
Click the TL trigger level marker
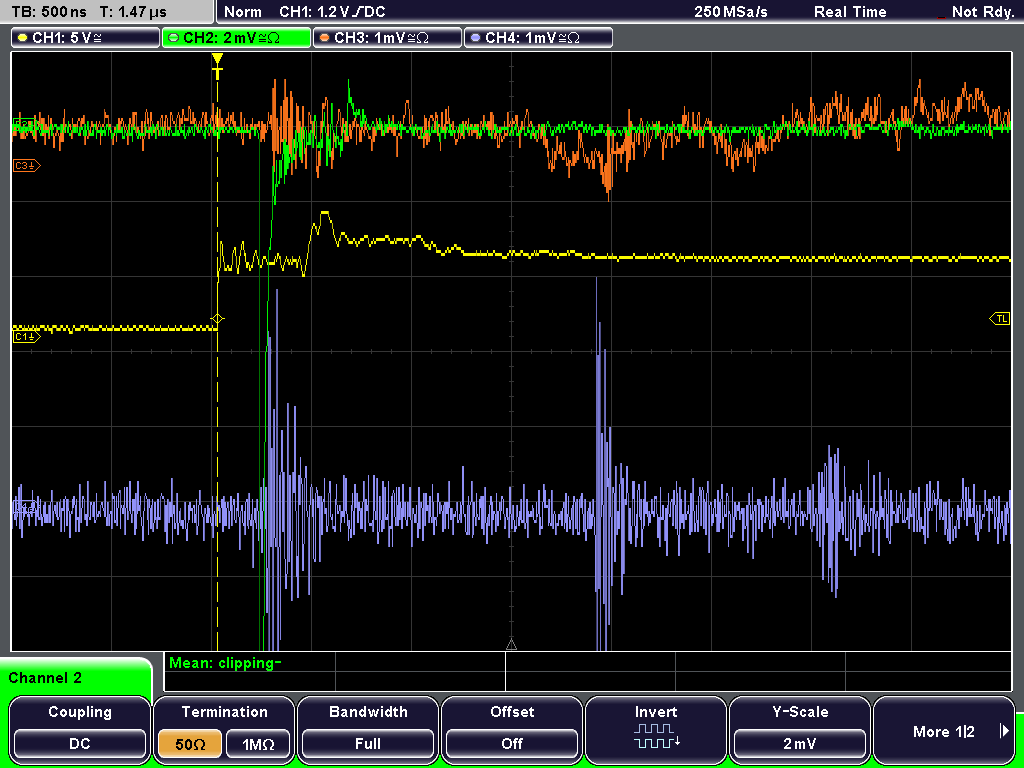(1000, 319)
